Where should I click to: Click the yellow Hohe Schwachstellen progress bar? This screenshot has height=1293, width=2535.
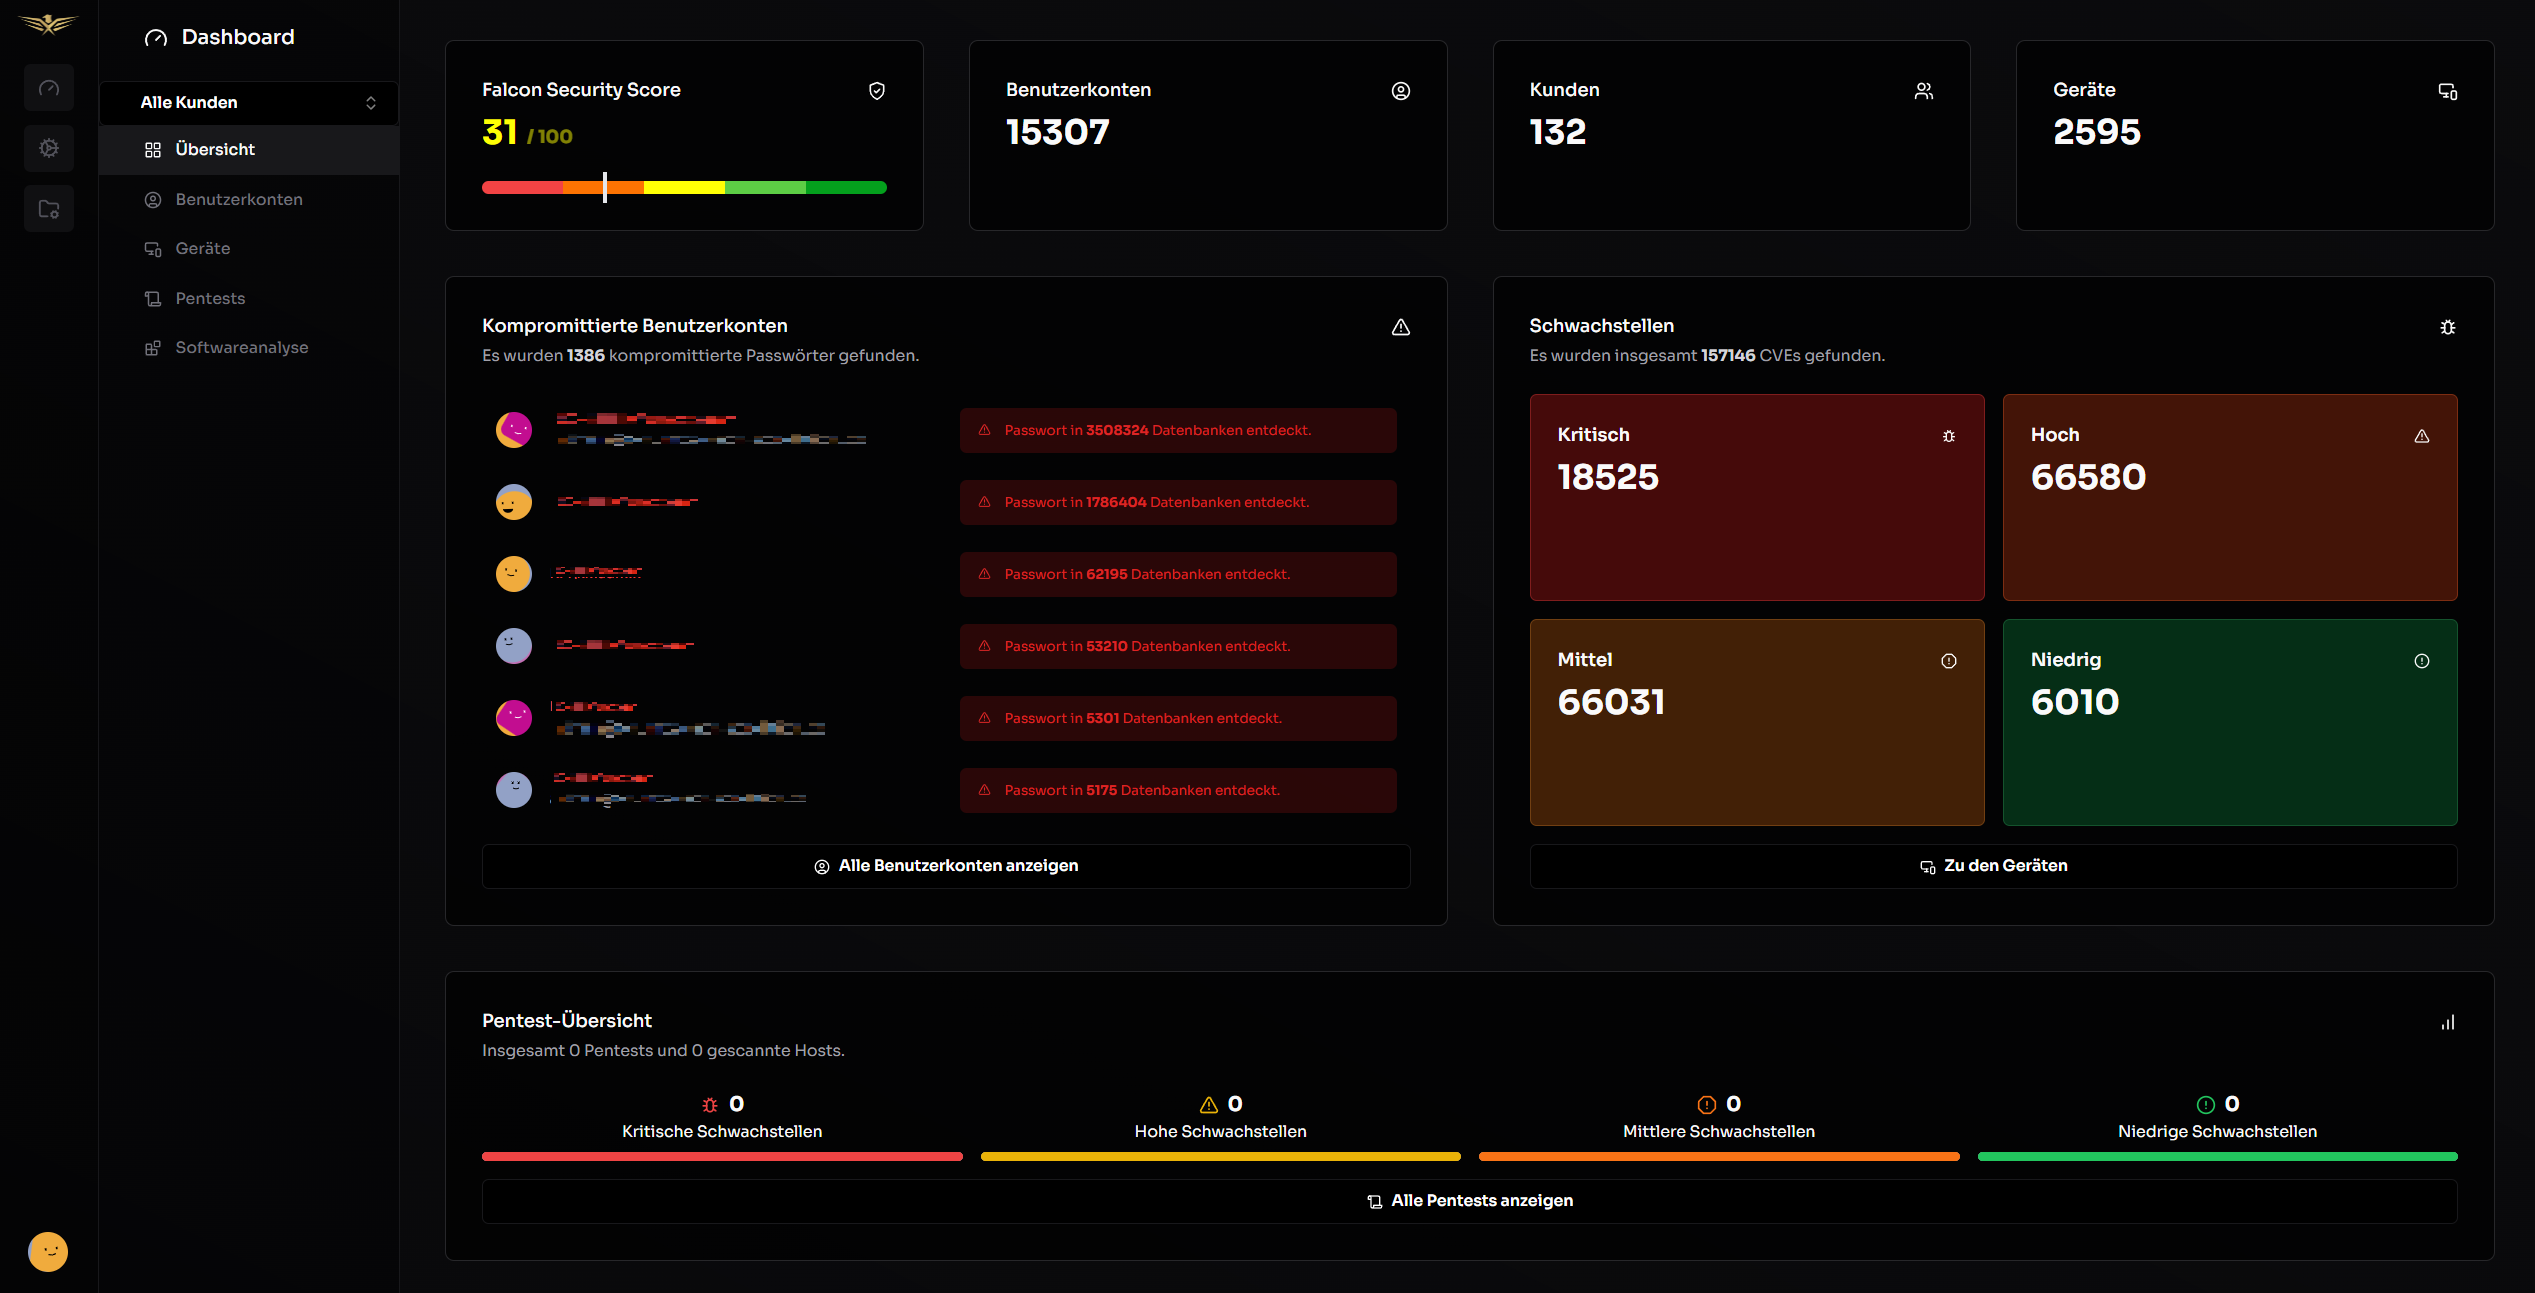click(1220, 1156)
